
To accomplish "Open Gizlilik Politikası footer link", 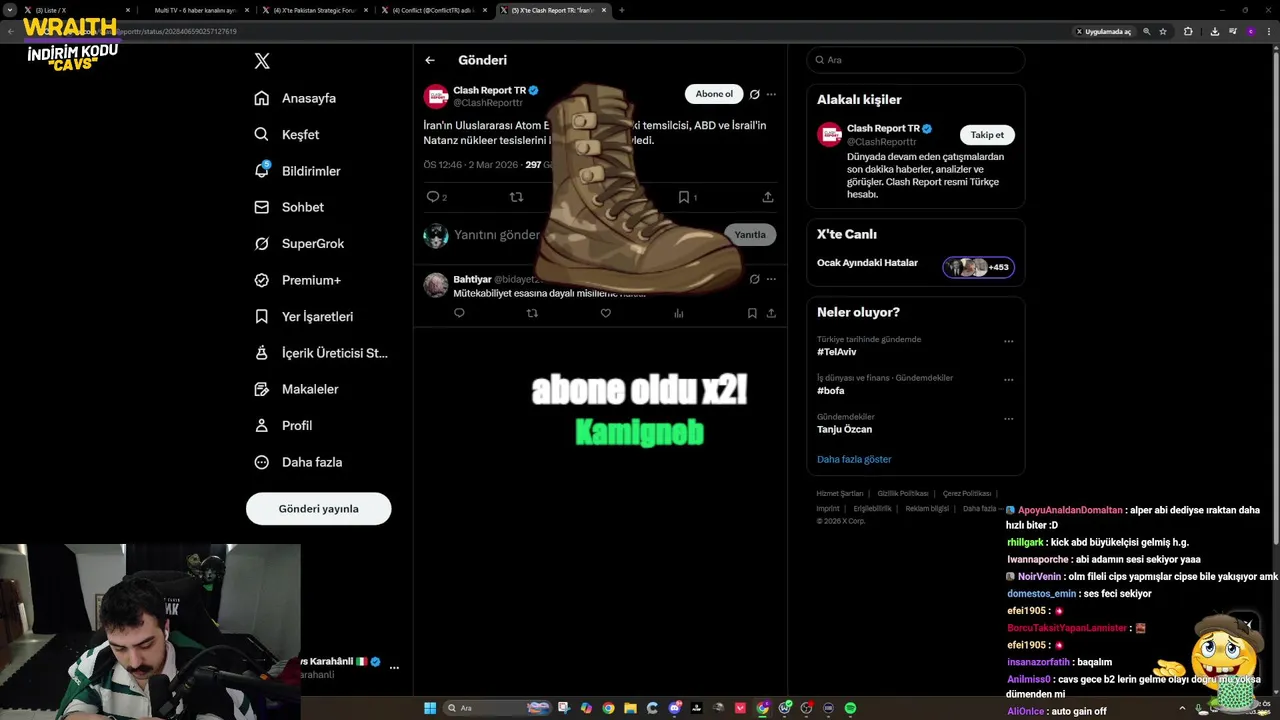I will [x=902, y=493].
